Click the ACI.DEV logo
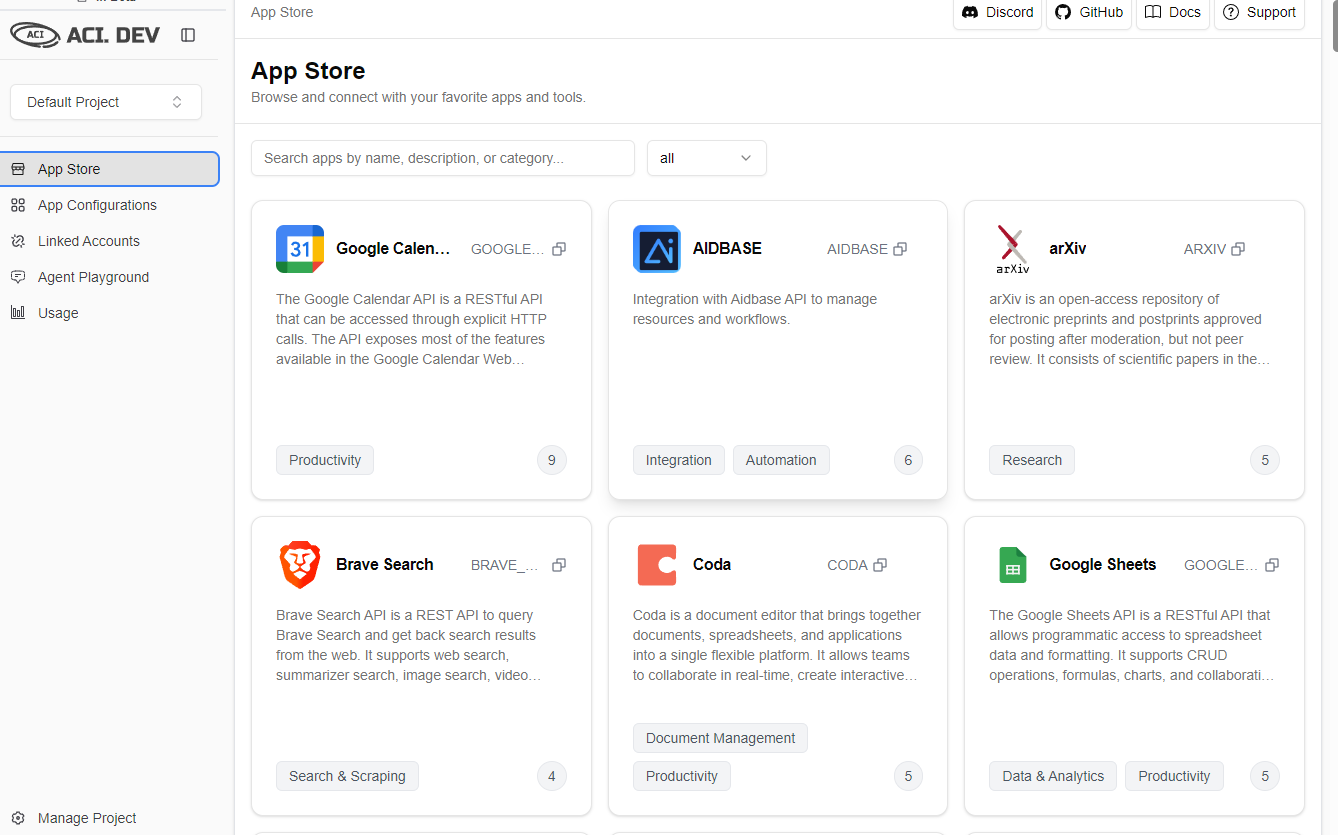1338x835 pixels. pos(85,35)
